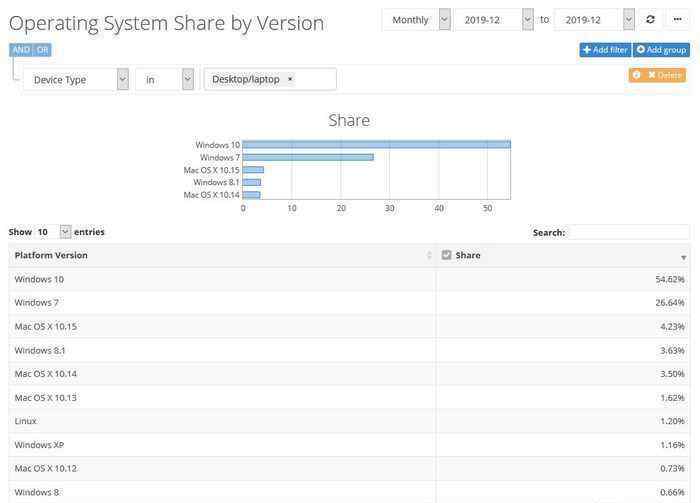The height and width of the screenshot is (503, 700).
Task: Select the Mac OS X 10.15 table row
Action: pyautogui.click(x=349, y=327)
